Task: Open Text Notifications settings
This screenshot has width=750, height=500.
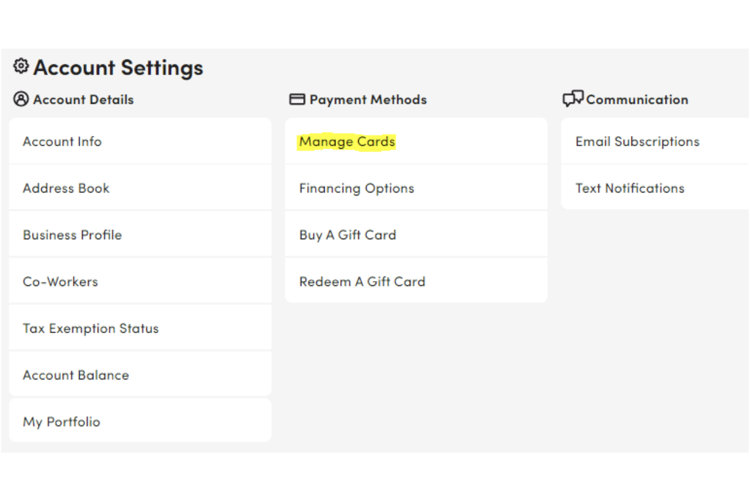Action: point(630,188)
